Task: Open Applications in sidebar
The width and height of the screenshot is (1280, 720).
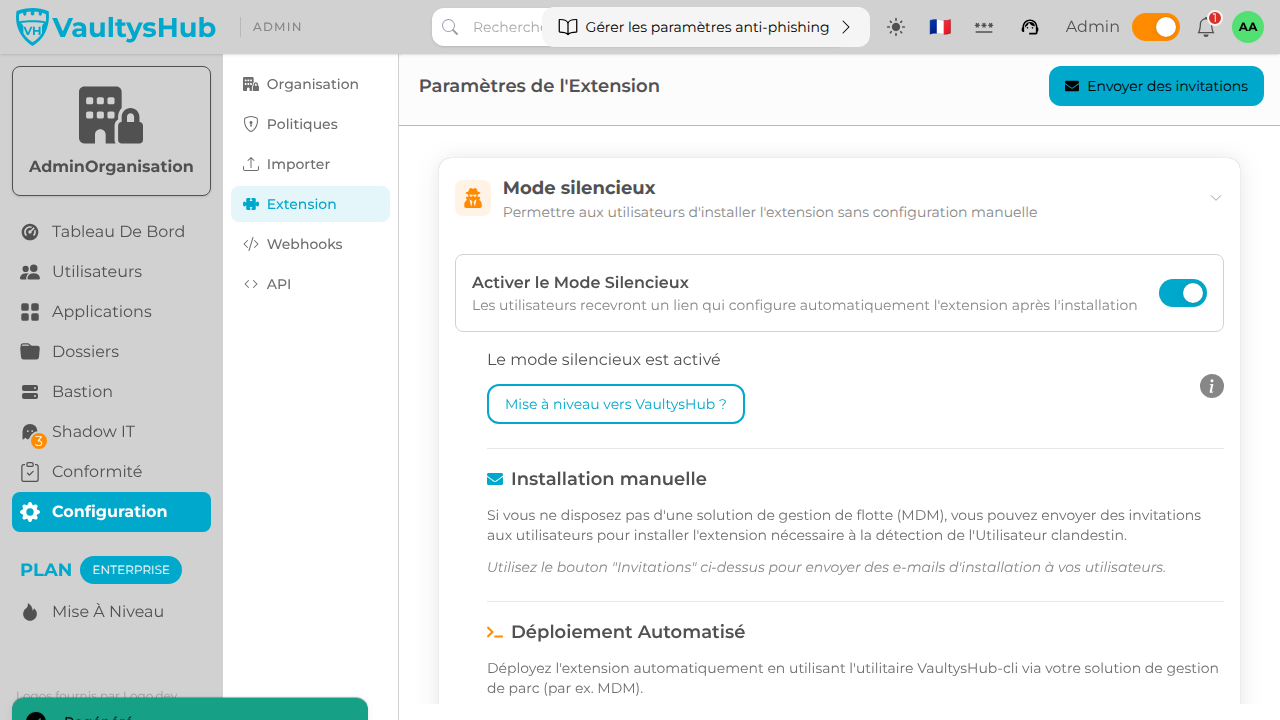Action: coord(111,311)
